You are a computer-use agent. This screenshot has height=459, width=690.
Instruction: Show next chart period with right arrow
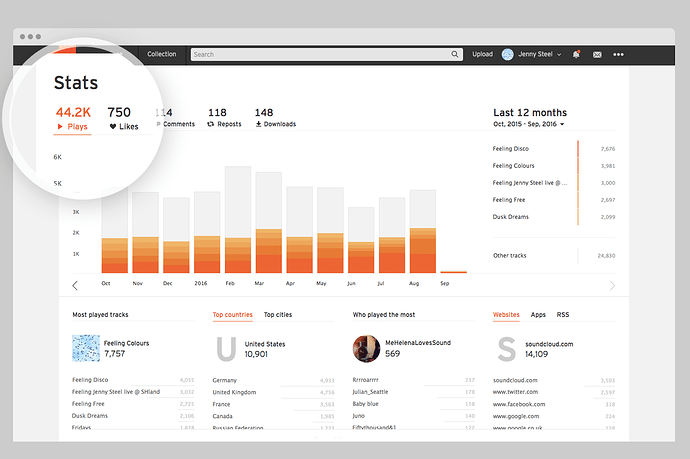[612, 286]
